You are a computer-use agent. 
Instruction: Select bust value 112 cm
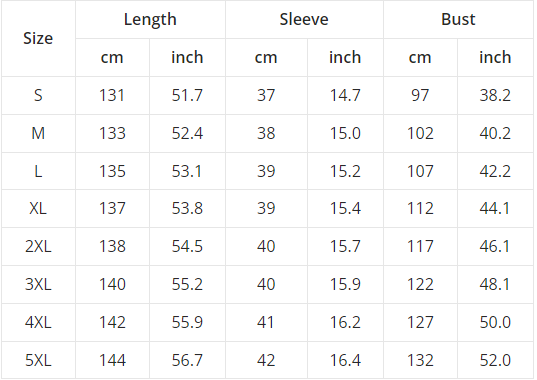pyautogui.click(x=420, y=208)
